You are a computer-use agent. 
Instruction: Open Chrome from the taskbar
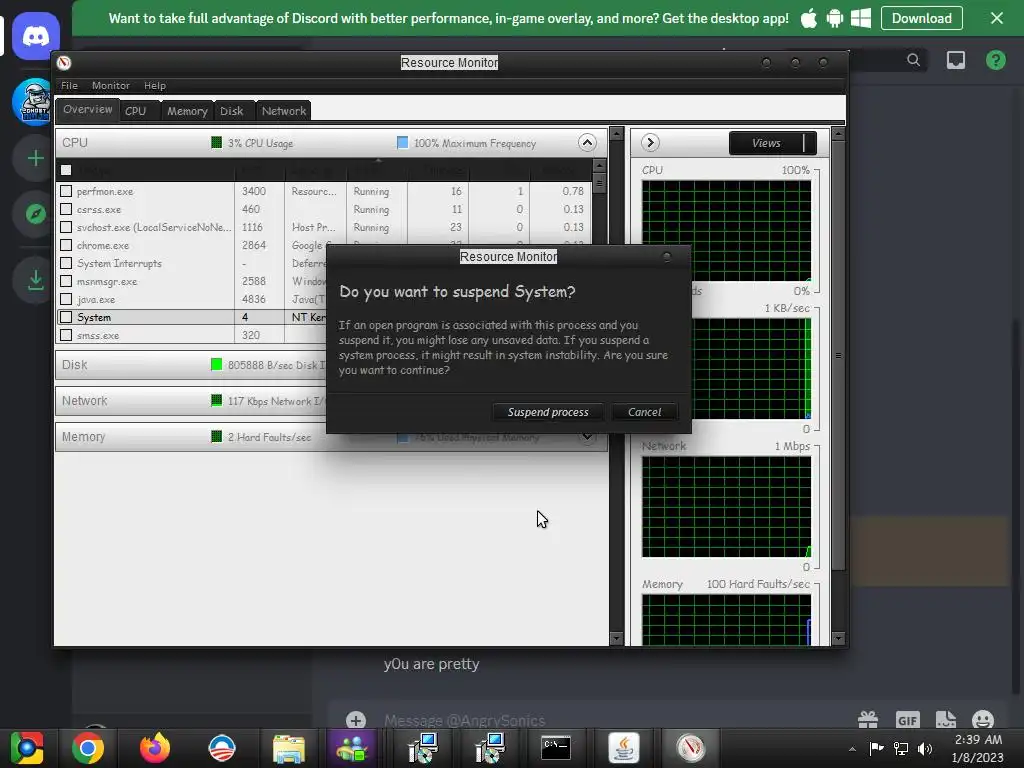coord(88,748)
